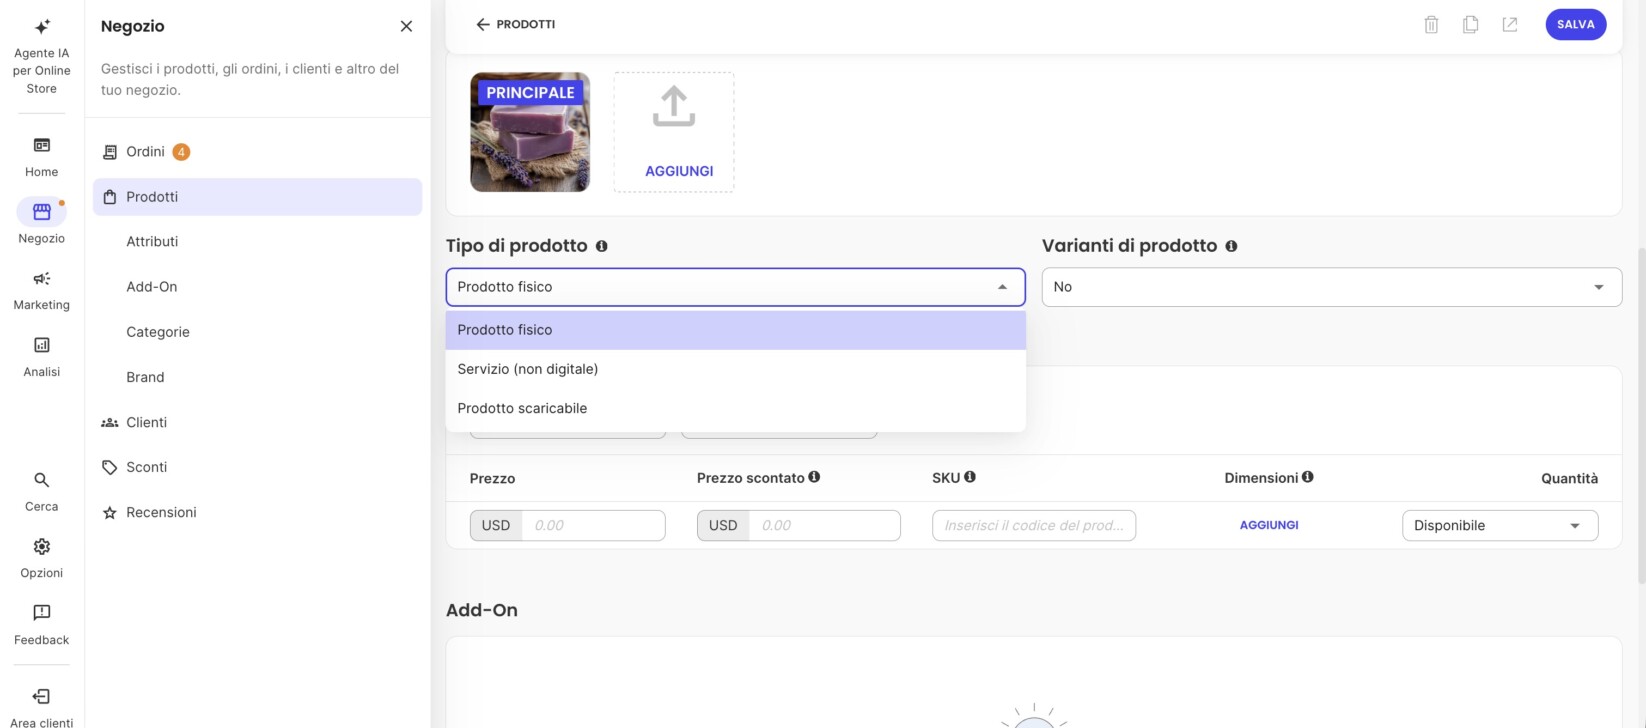Open Area clienti in the left rail

coord(42,708)
